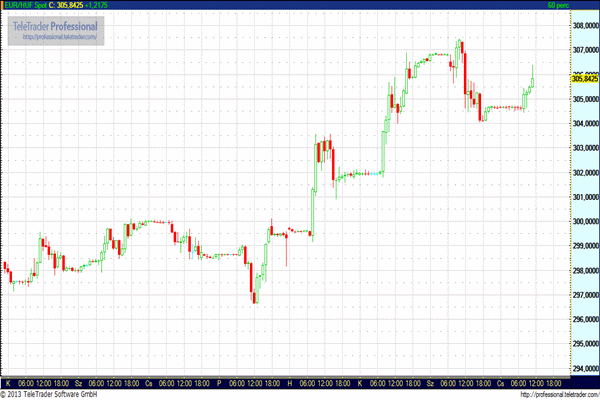Click the last Cs day marker on time axis
The width and height of the screenshot is (600, 400).
pyautogui.click(x=500, y=383)
